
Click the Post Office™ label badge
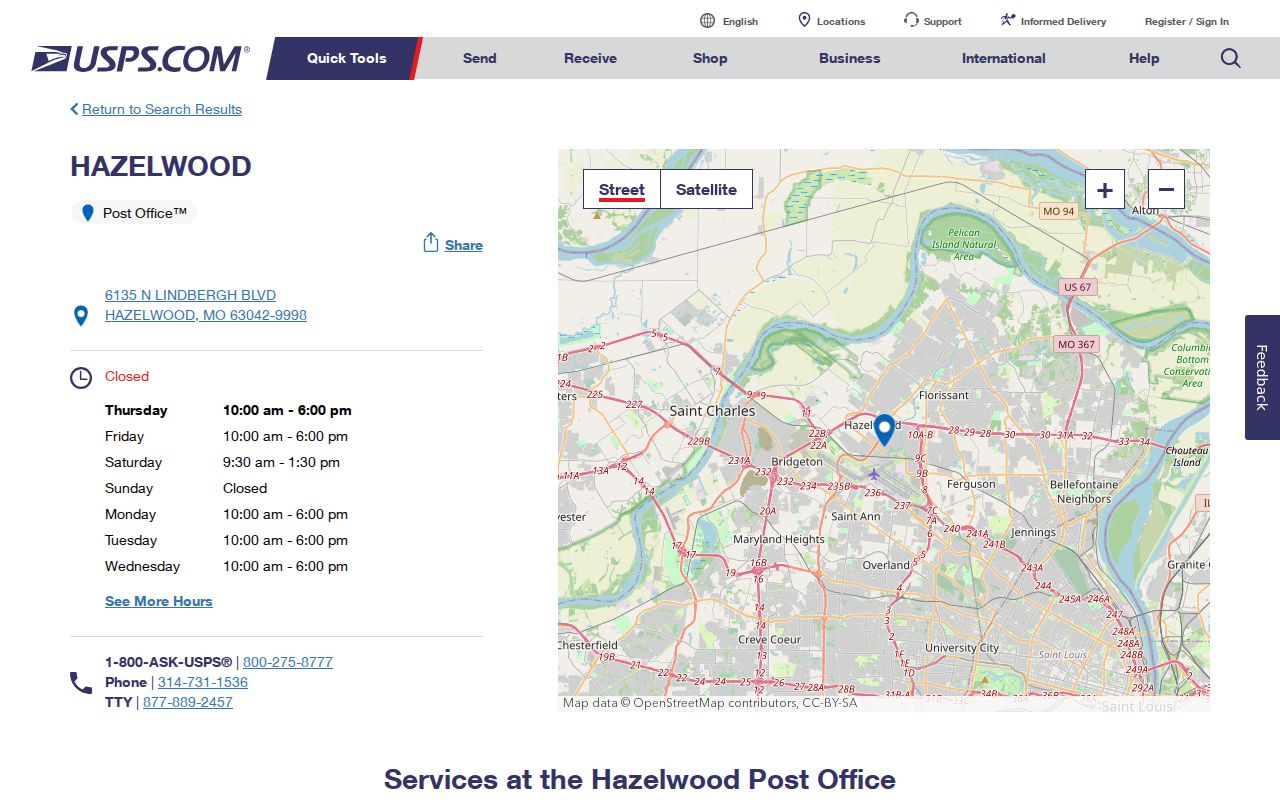[135, 213]
